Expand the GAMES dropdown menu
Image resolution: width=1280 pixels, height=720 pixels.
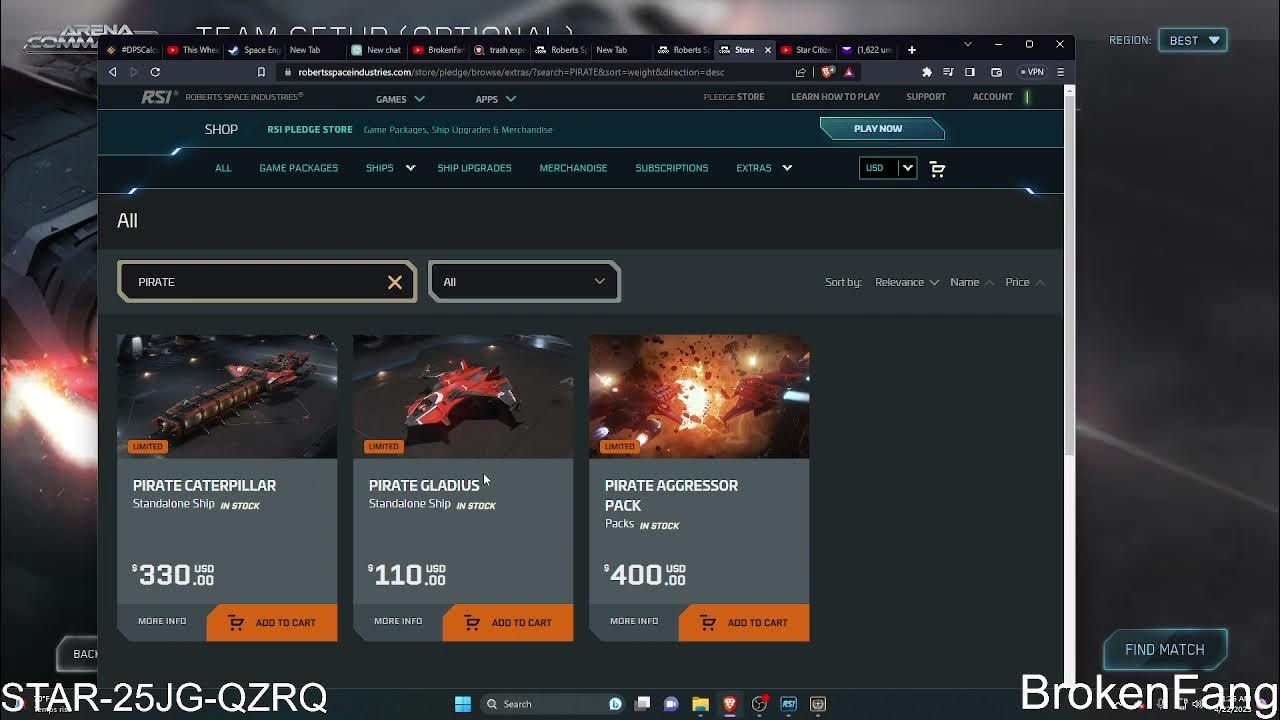400,99
